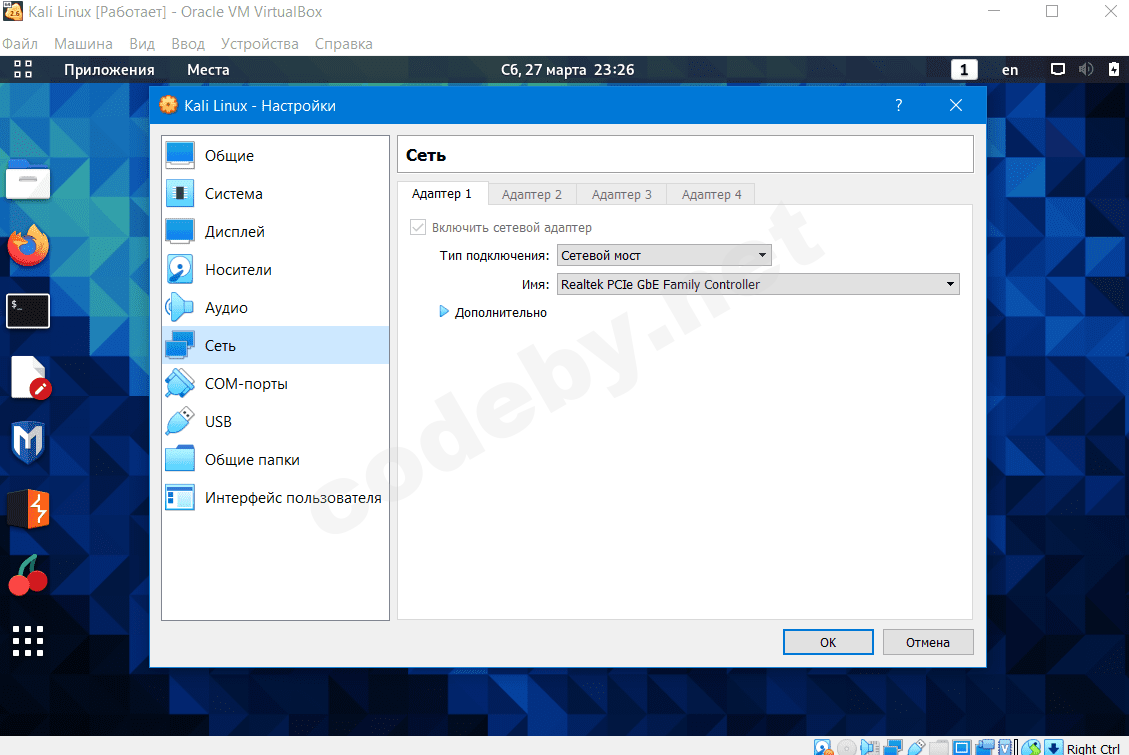Select the Сеть category row
The height and width of the screenshot is (755, 1129).
click(x=275, y=345)
